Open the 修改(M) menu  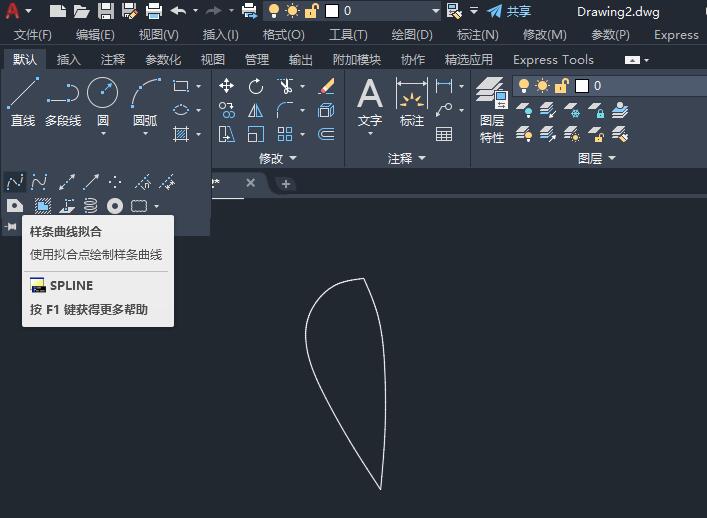(x=544, y=35)
